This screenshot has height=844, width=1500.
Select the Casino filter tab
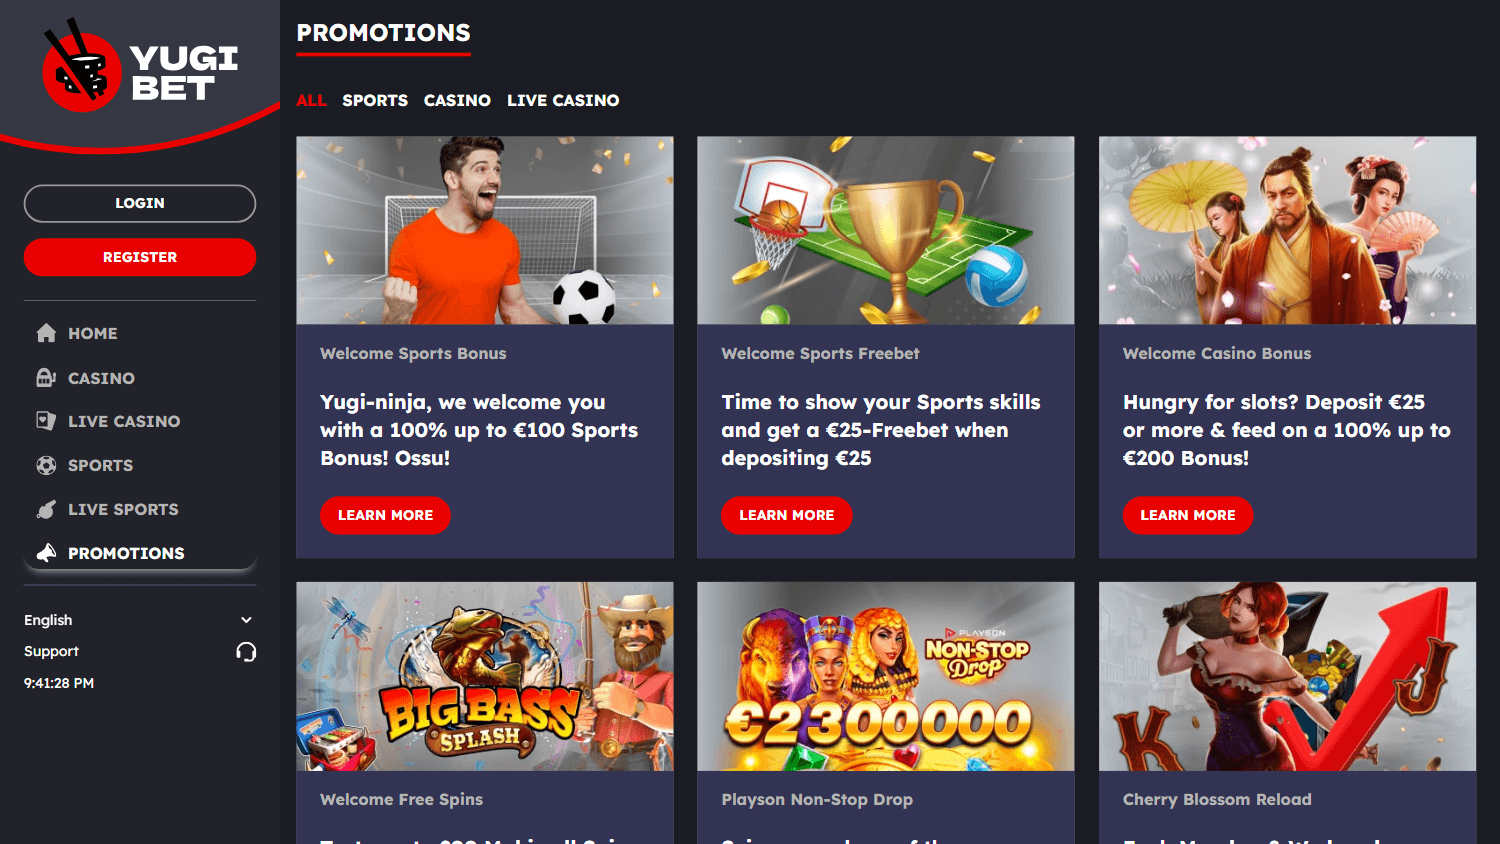coord(457,100)
